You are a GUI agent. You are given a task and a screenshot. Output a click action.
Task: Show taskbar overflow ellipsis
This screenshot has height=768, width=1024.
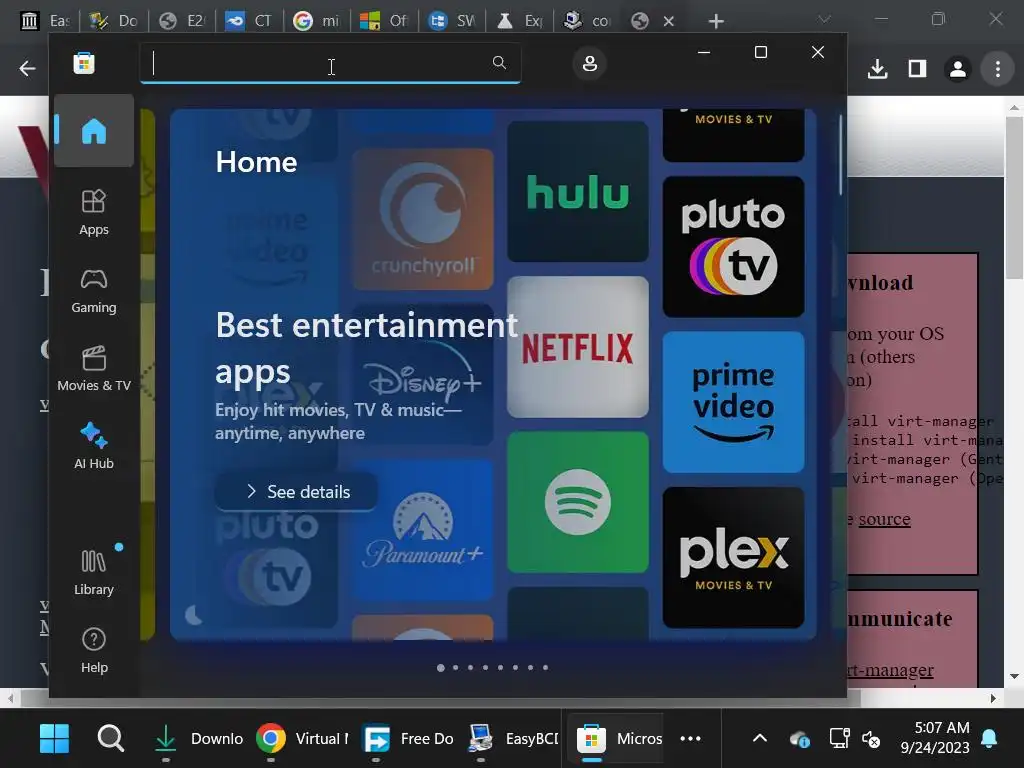point(690,739)
